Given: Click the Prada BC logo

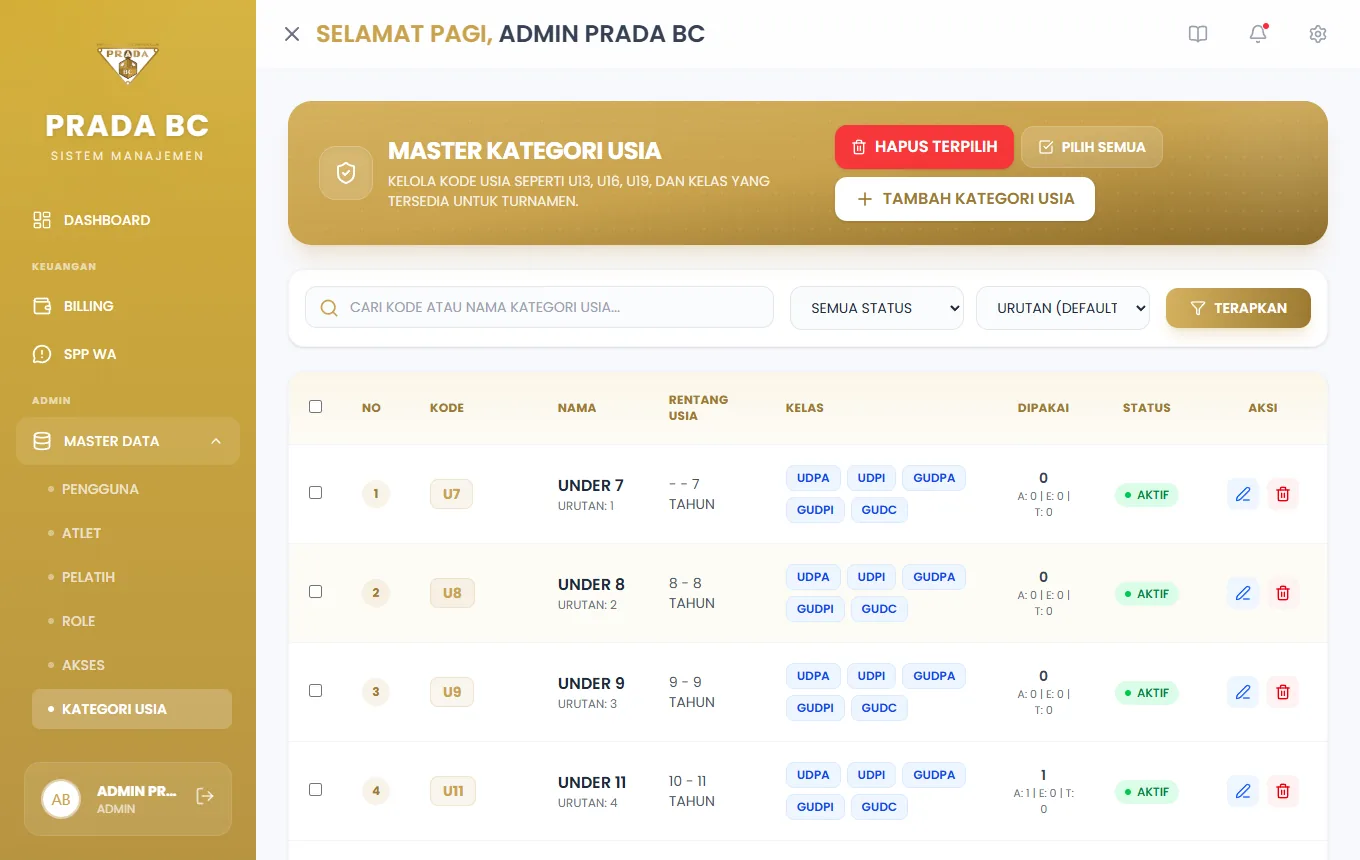Looking at the screenshot, I should point(128,66).
